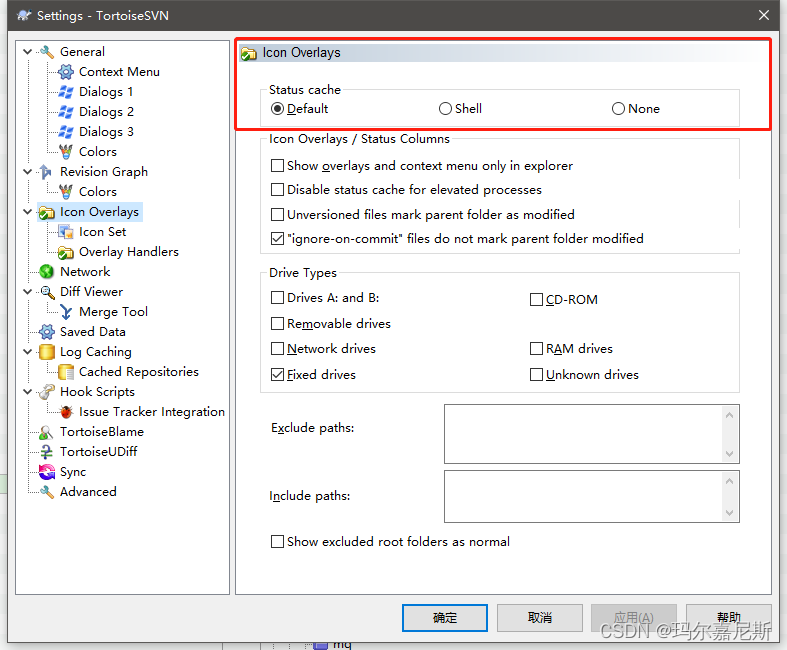Click the Colors icon under Revision Graph

(x=66, y=192)
